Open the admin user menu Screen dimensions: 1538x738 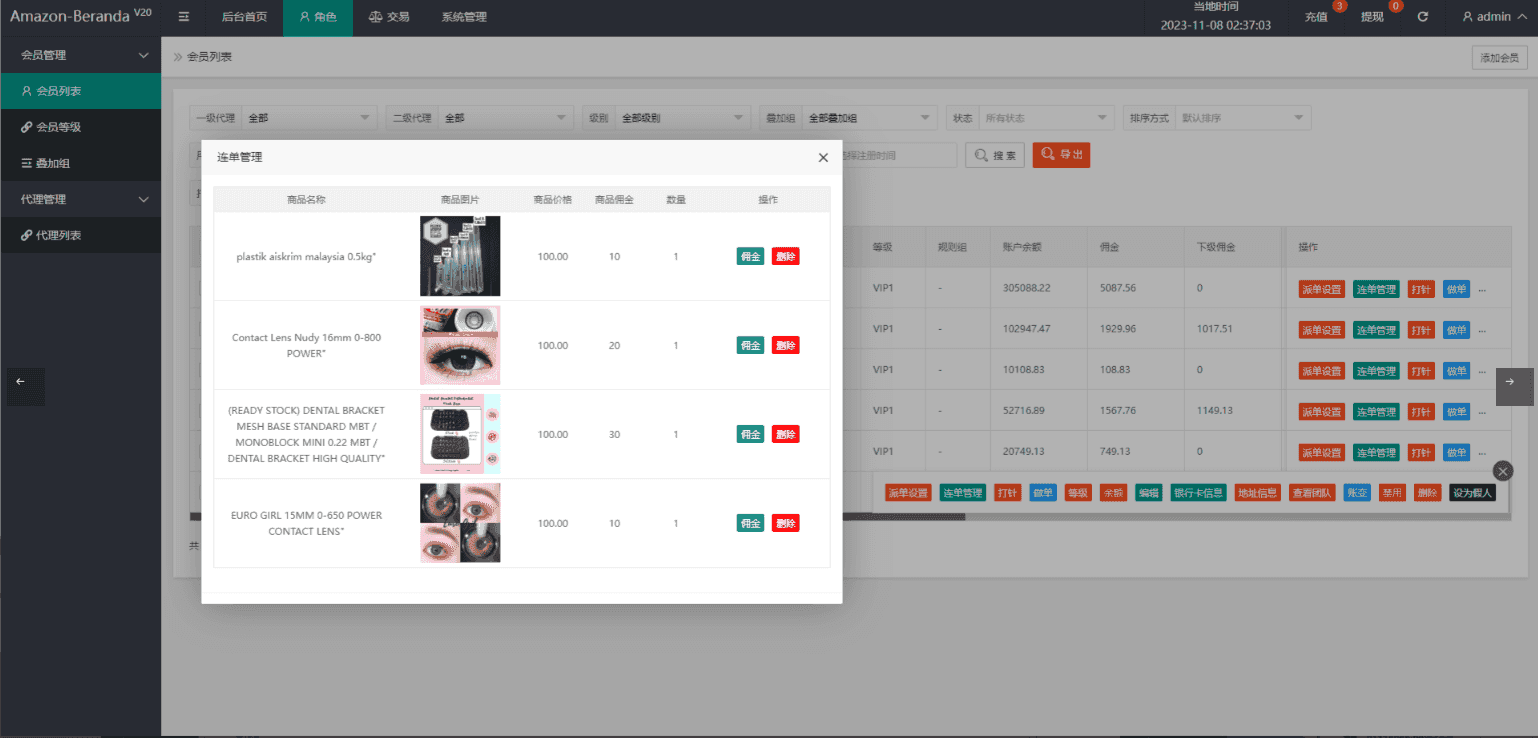point(1494,17)
